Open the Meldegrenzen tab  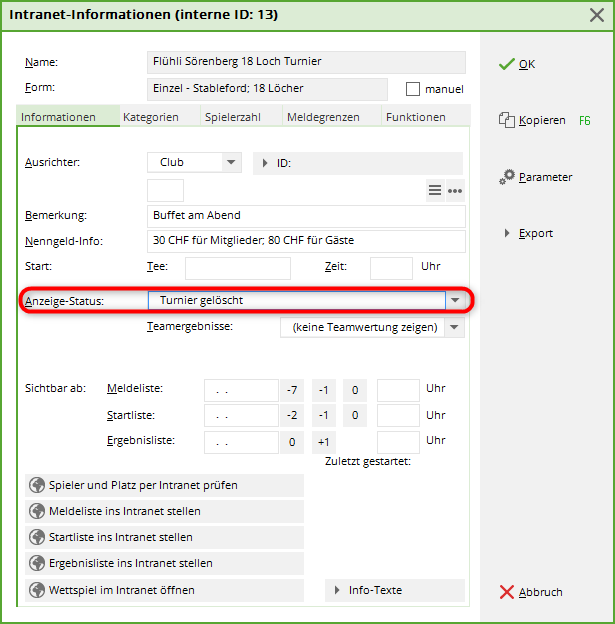point(332,116)
